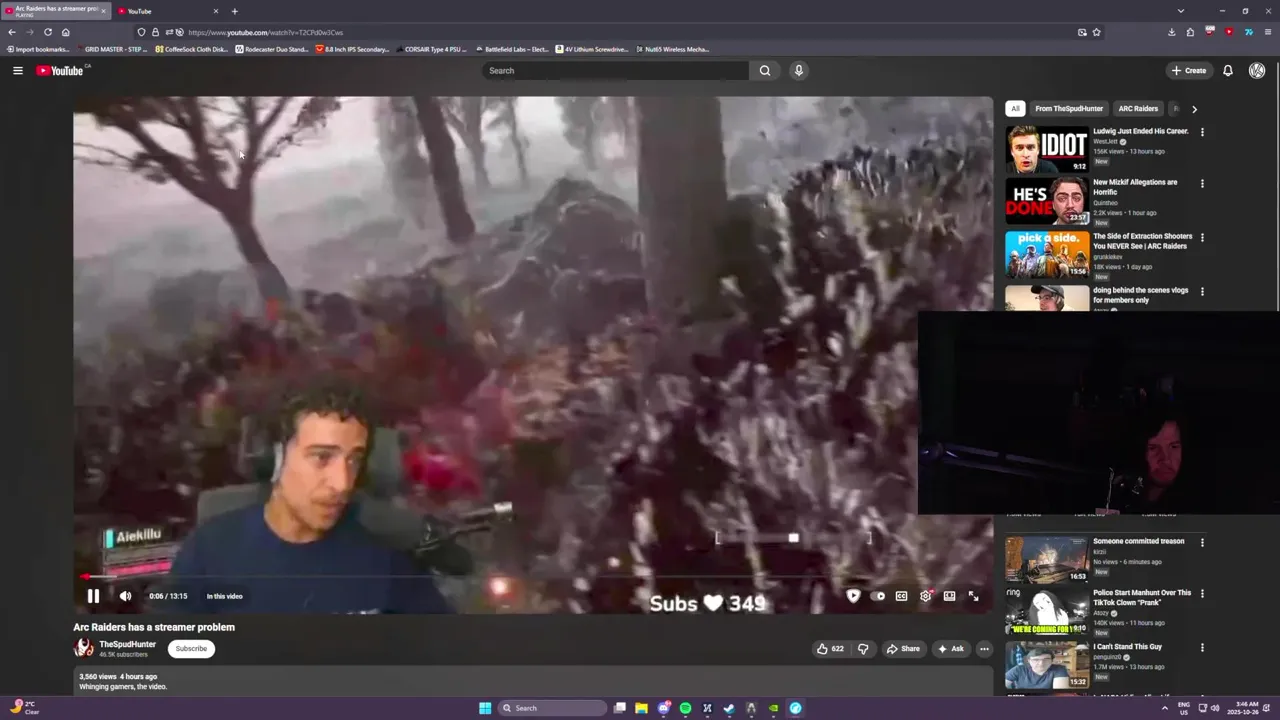Toggle autoplay switch in the player
Viewport: 1280px width, 720px height.
tap(879, 596)
